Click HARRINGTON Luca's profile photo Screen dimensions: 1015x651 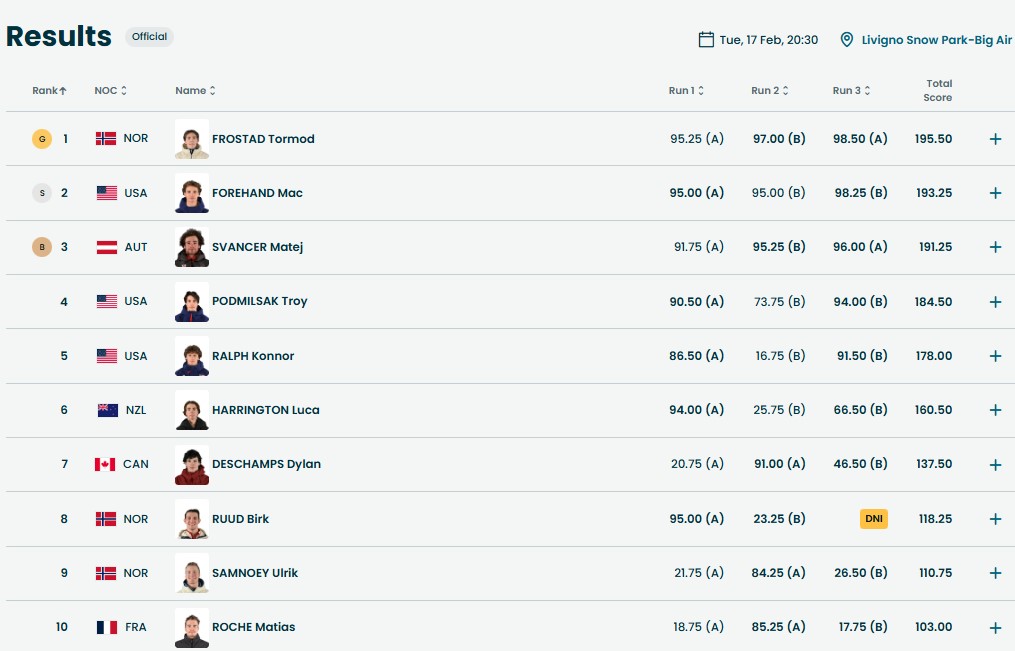pyautogui.click(x=192, y=410)
